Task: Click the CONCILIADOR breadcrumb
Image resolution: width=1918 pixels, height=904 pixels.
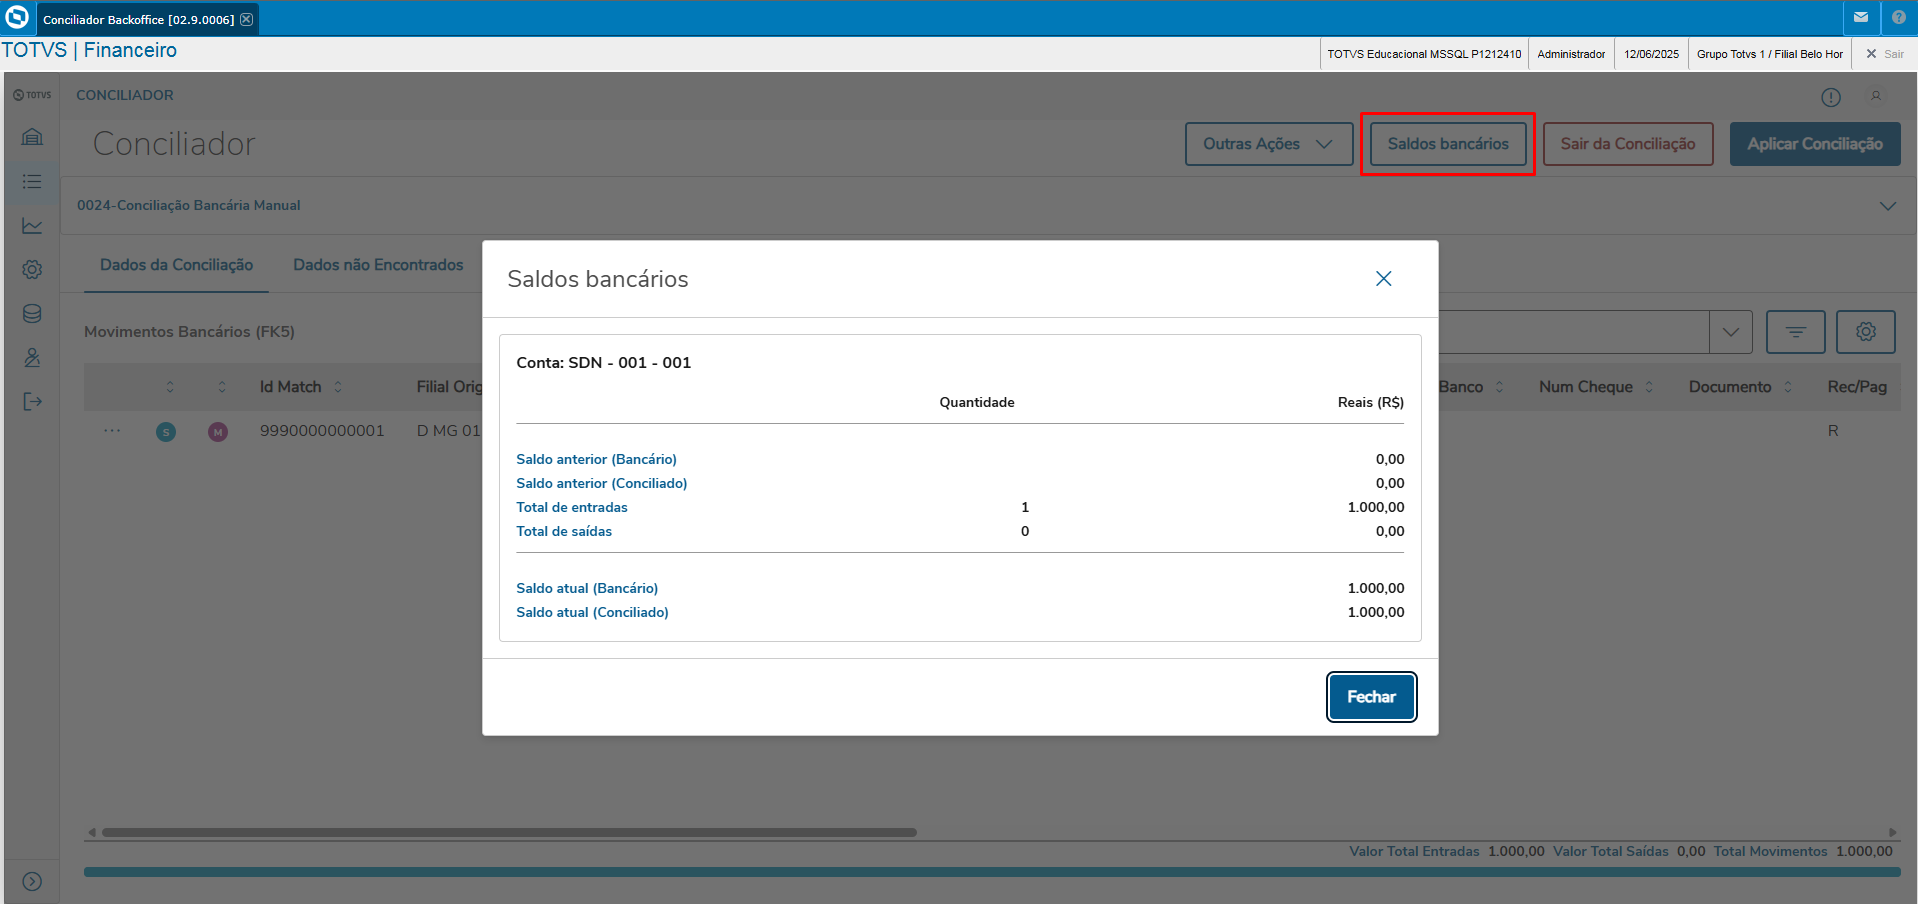Action: [125, 95]
